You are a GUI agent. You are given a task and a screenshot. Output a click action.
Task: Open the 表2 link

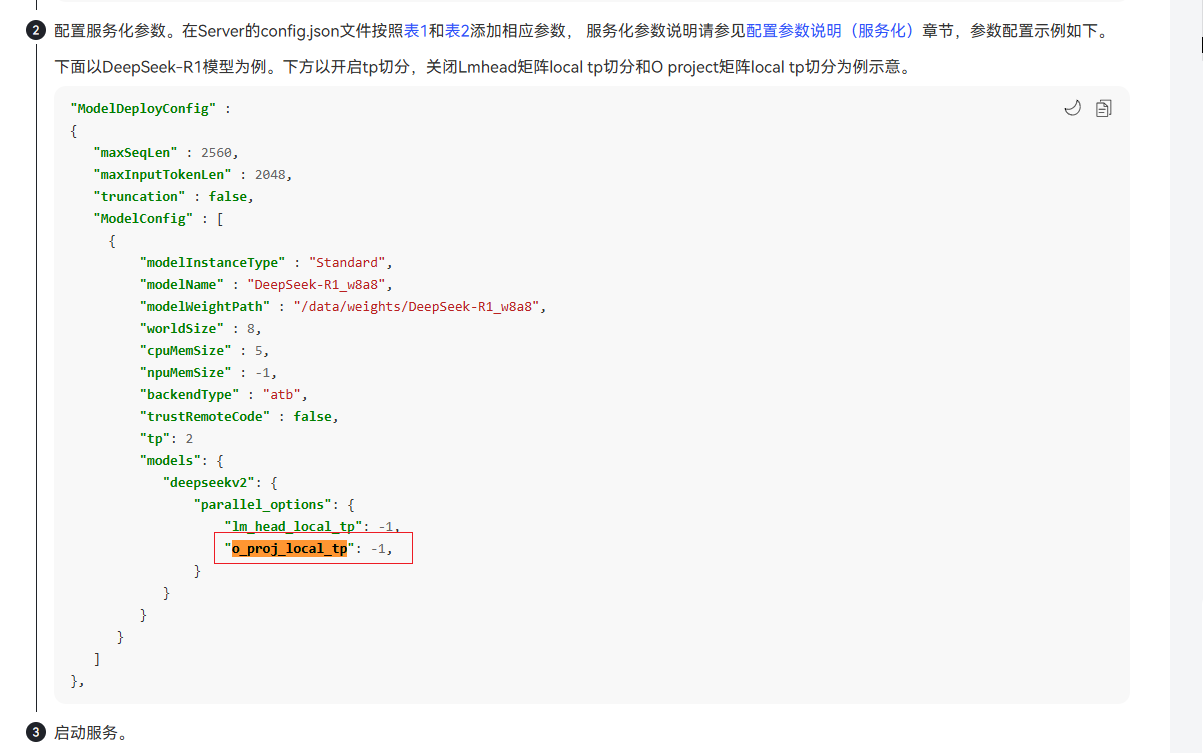tap(457, 31)
